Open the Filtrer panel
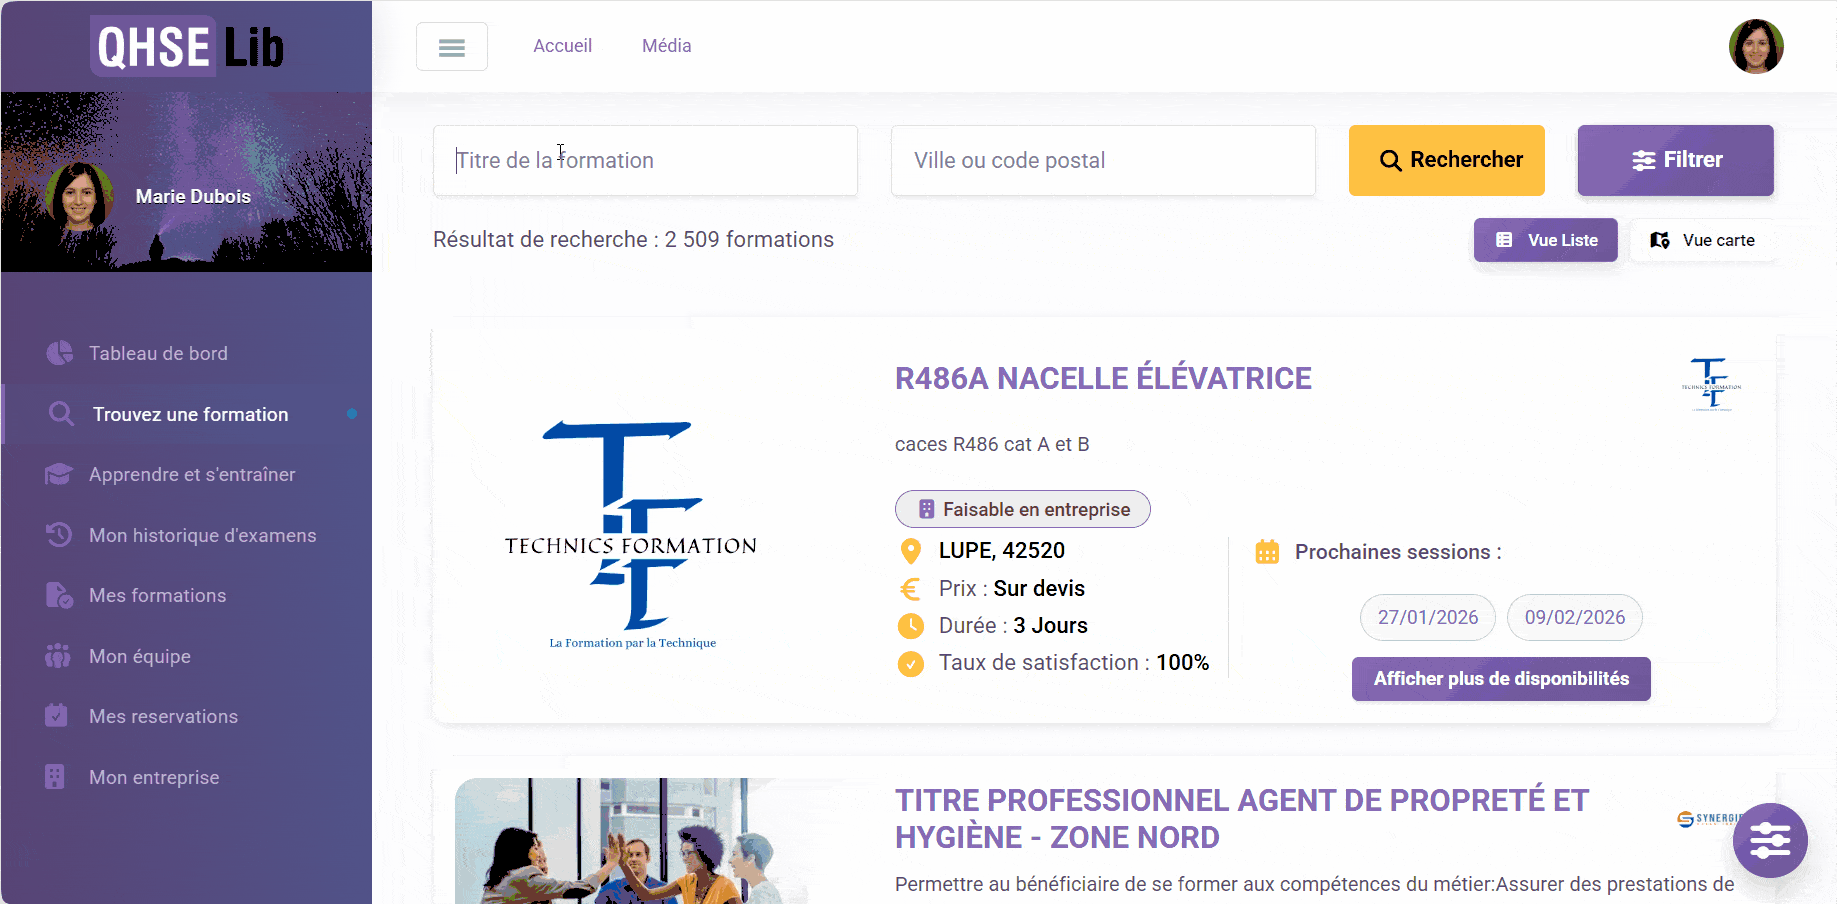Screen dimensions: 1837x904 pyautogui.click(x=1675, y=160)
